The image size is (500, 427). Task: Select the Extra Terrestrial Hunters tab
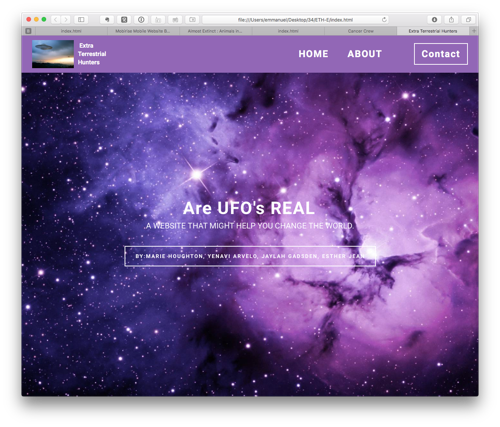433,31
